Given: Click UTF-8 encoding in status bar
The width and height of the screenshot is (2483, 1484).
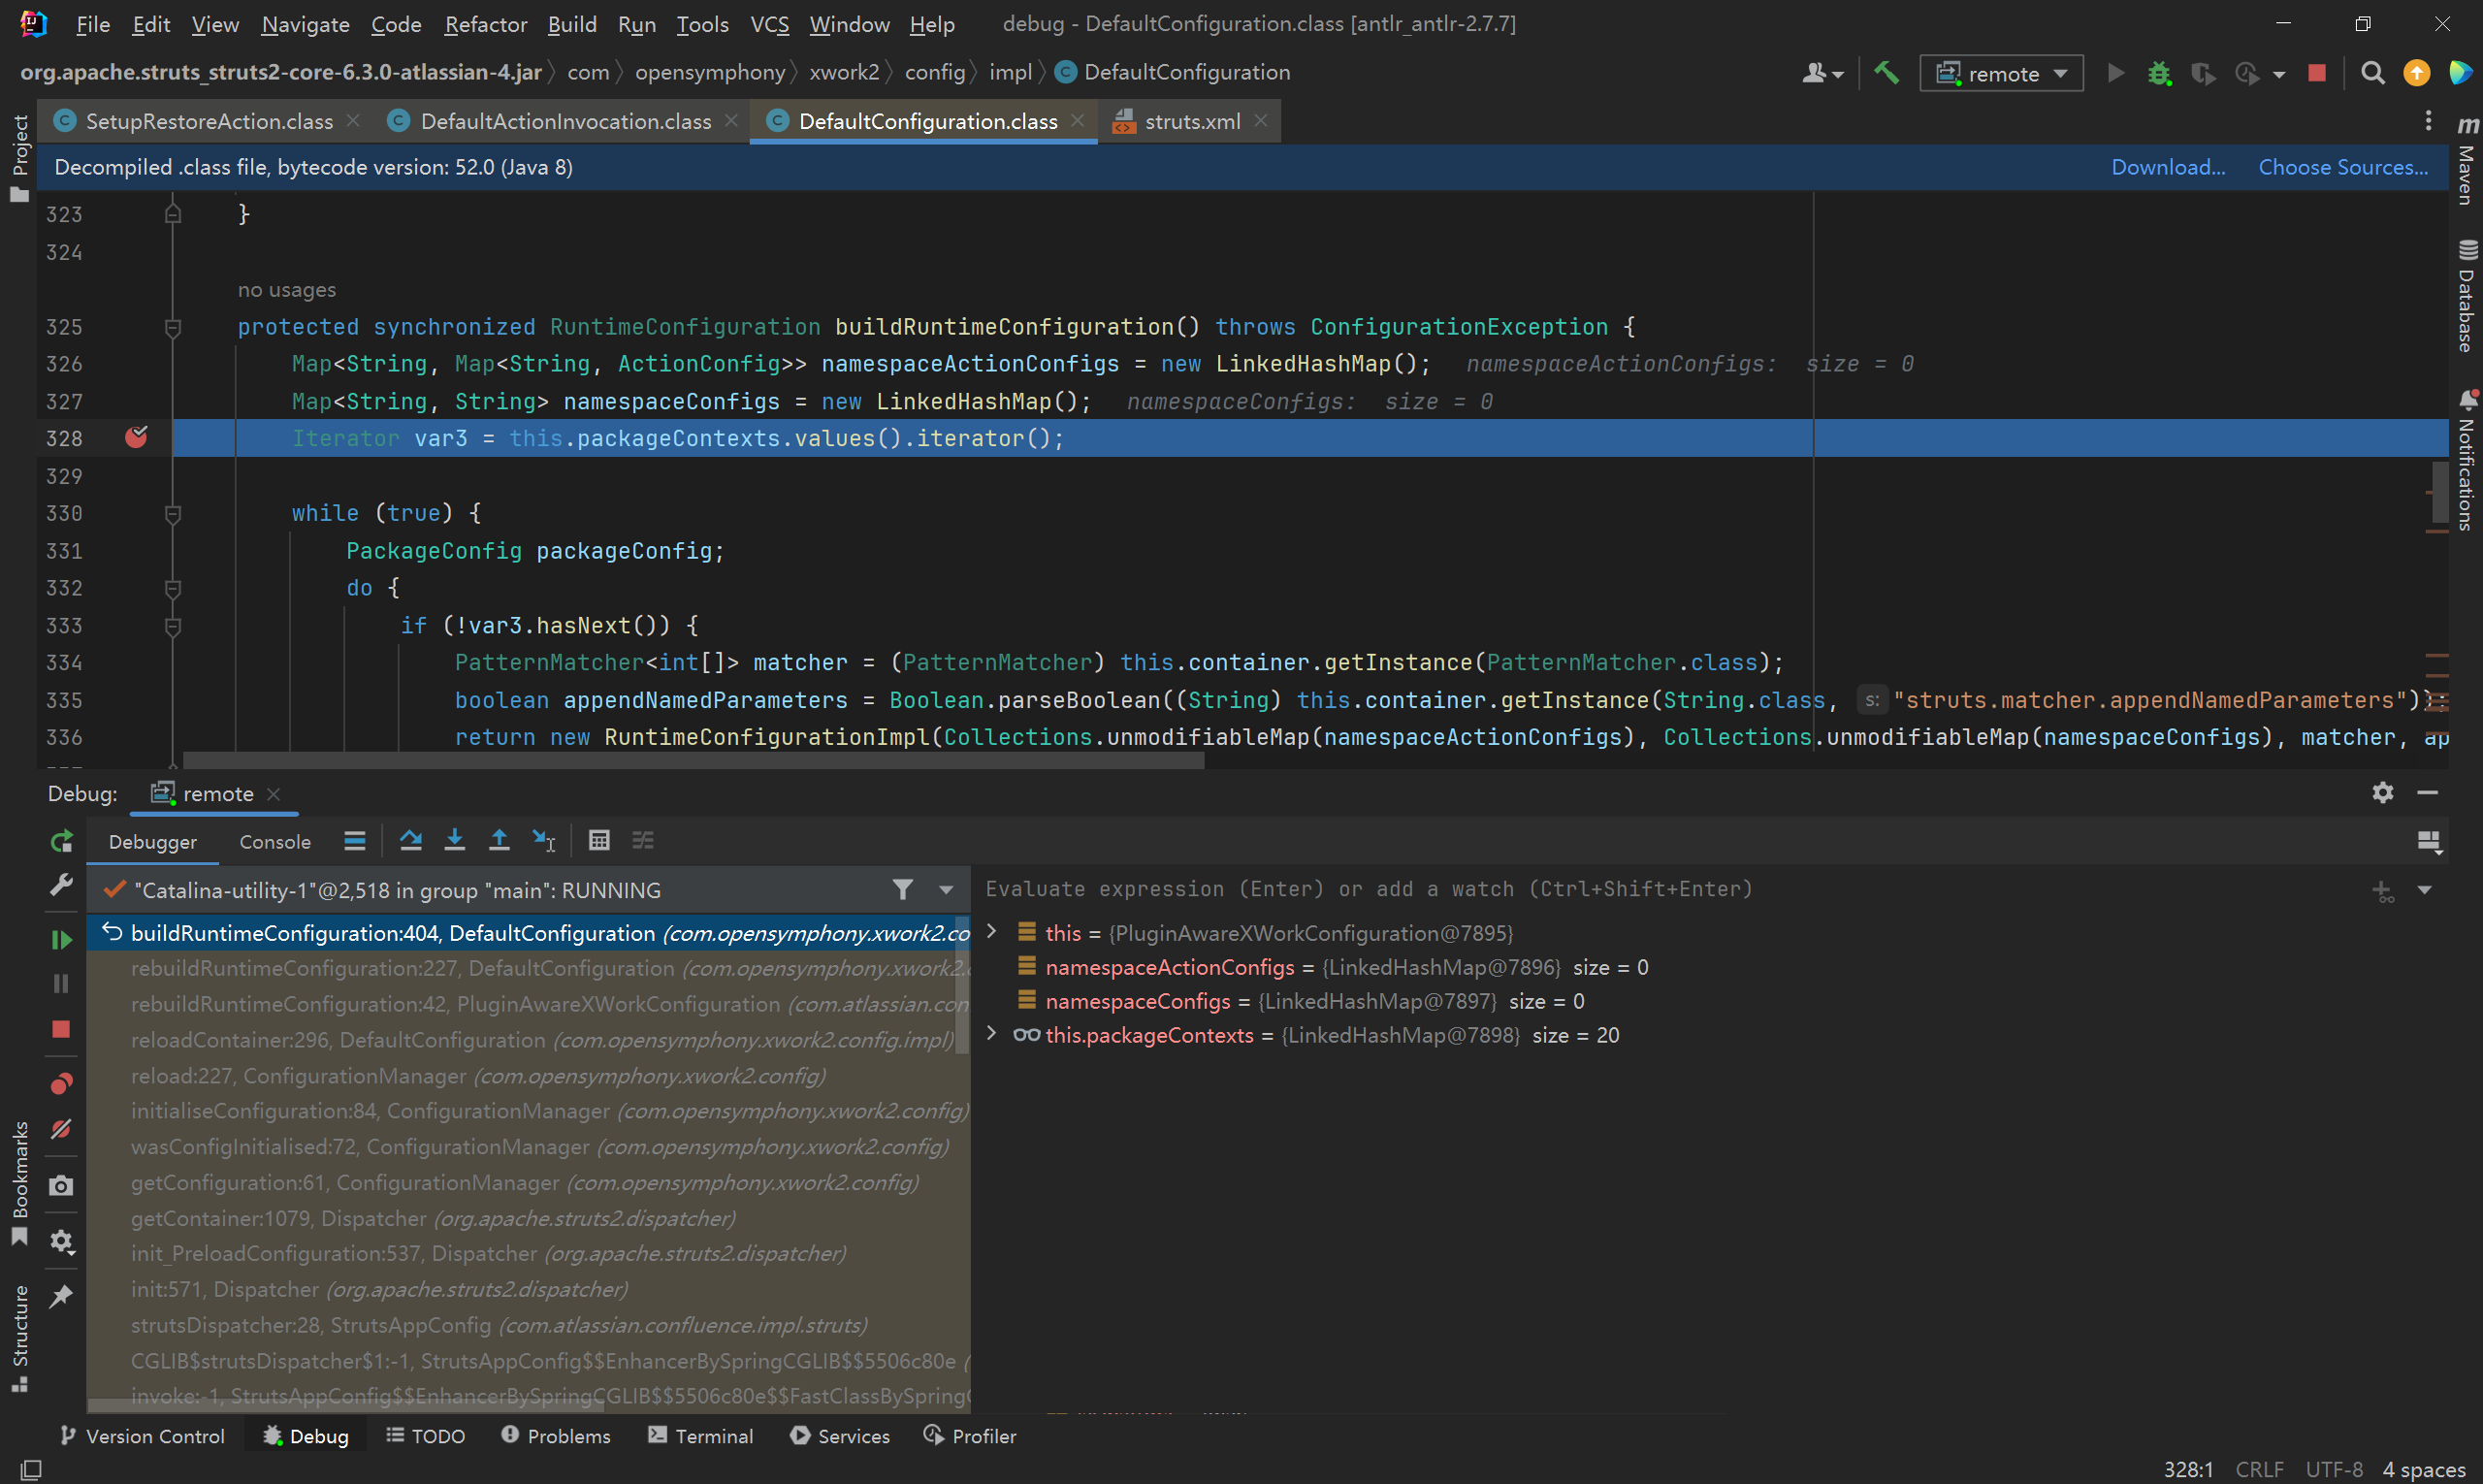Looking at the screenshot, I should click(x=2334, y=1469).
